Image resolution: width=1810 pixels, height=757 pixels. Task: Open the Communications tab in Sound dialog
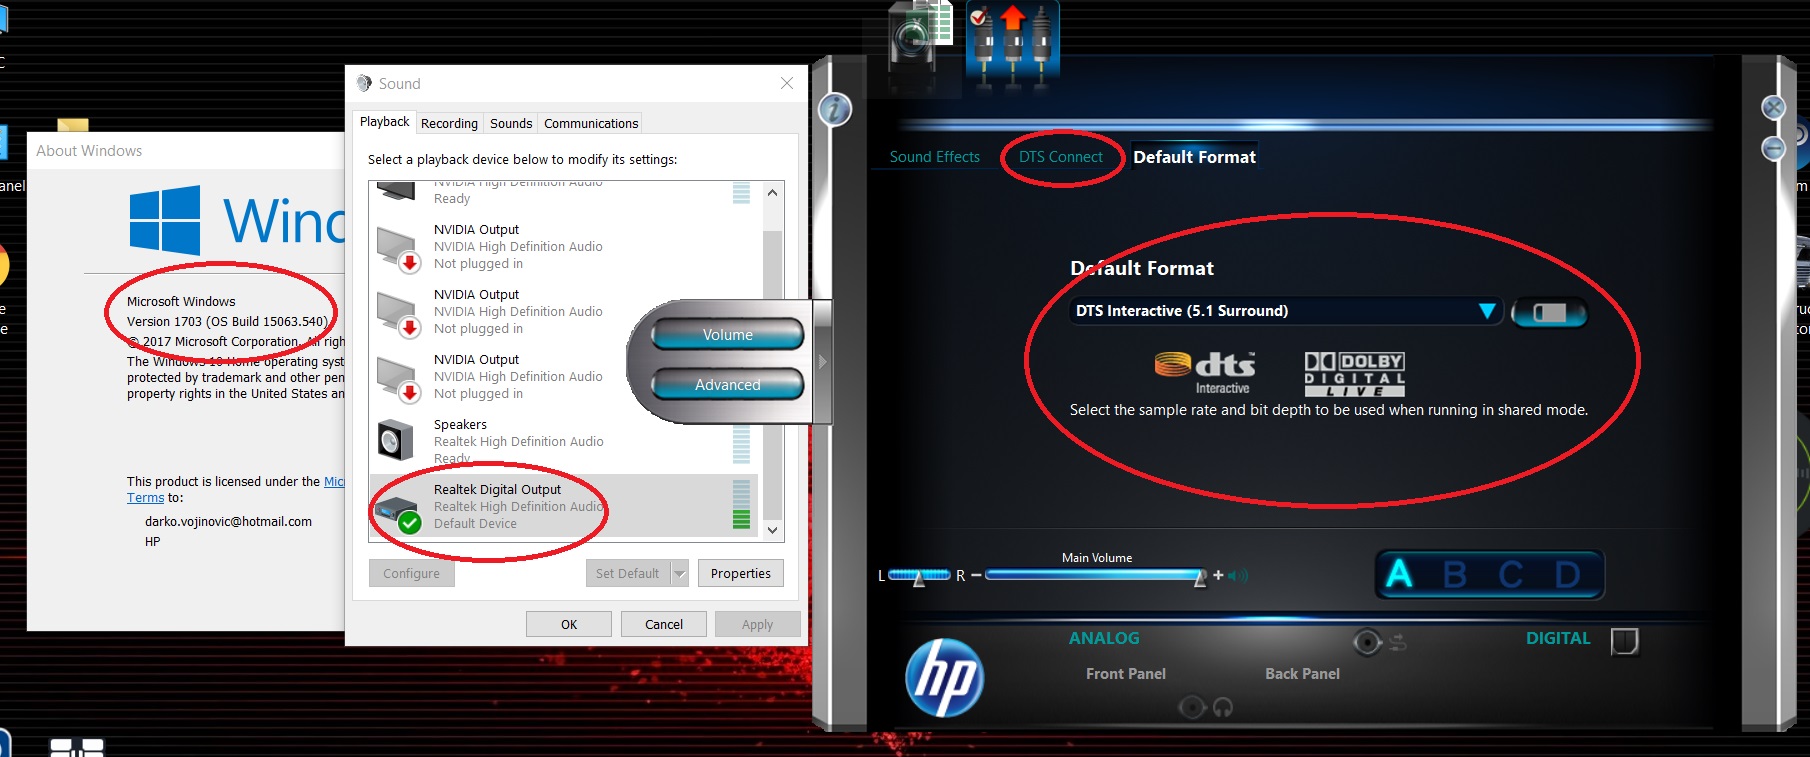point(591,124)
